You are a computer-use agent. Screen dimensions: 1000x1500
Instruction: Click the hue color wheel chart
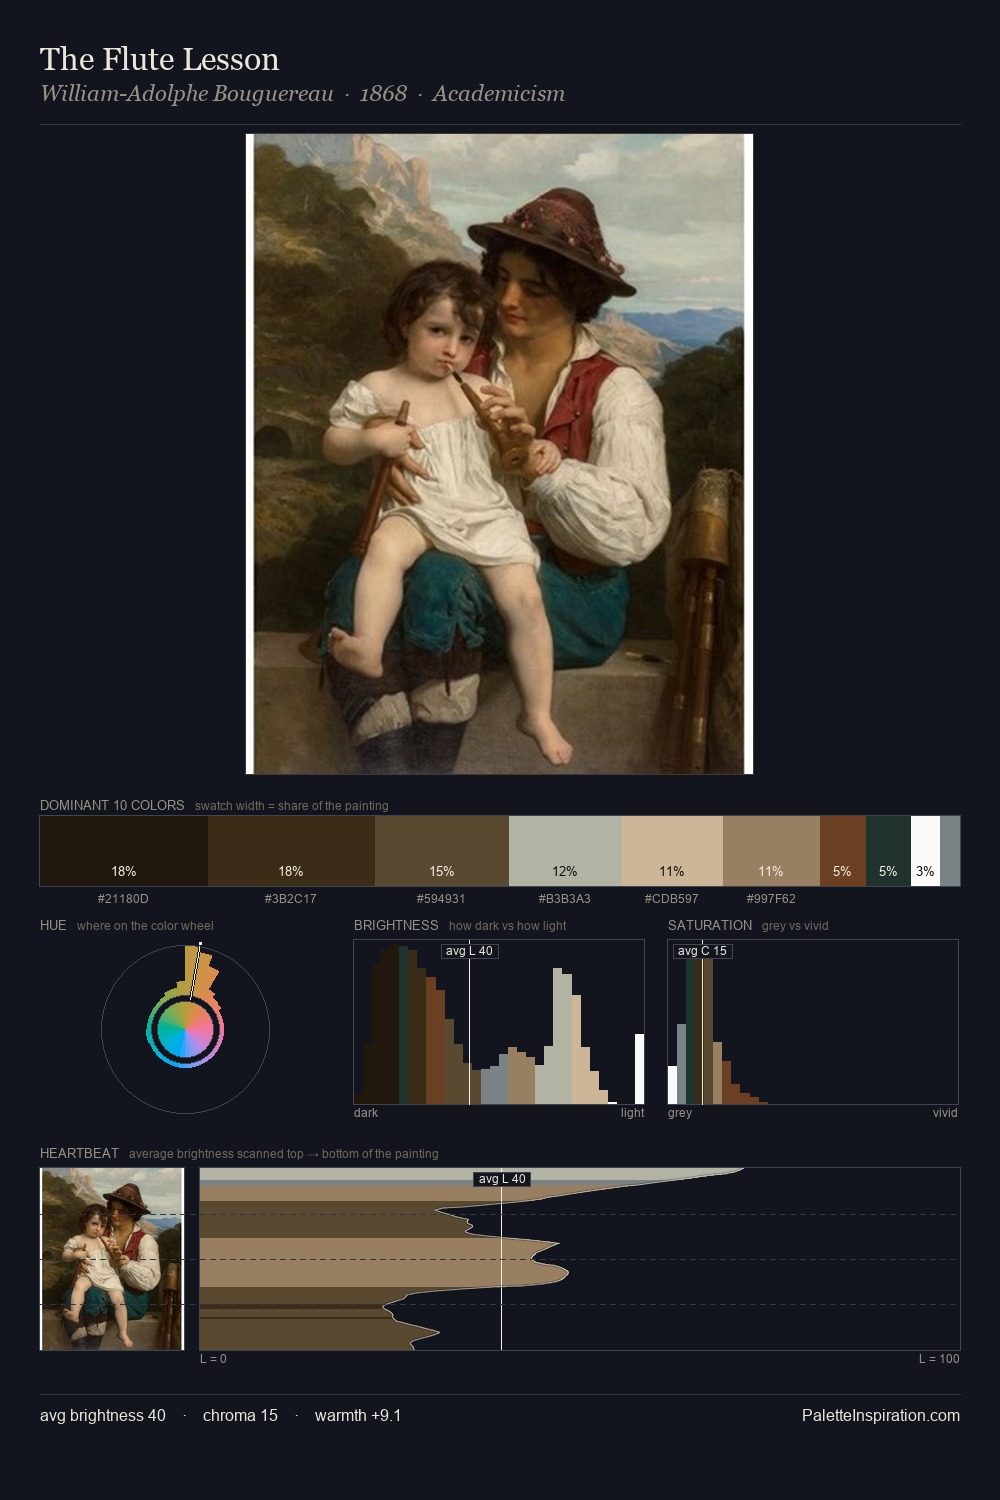click(x=185, y=1029)
